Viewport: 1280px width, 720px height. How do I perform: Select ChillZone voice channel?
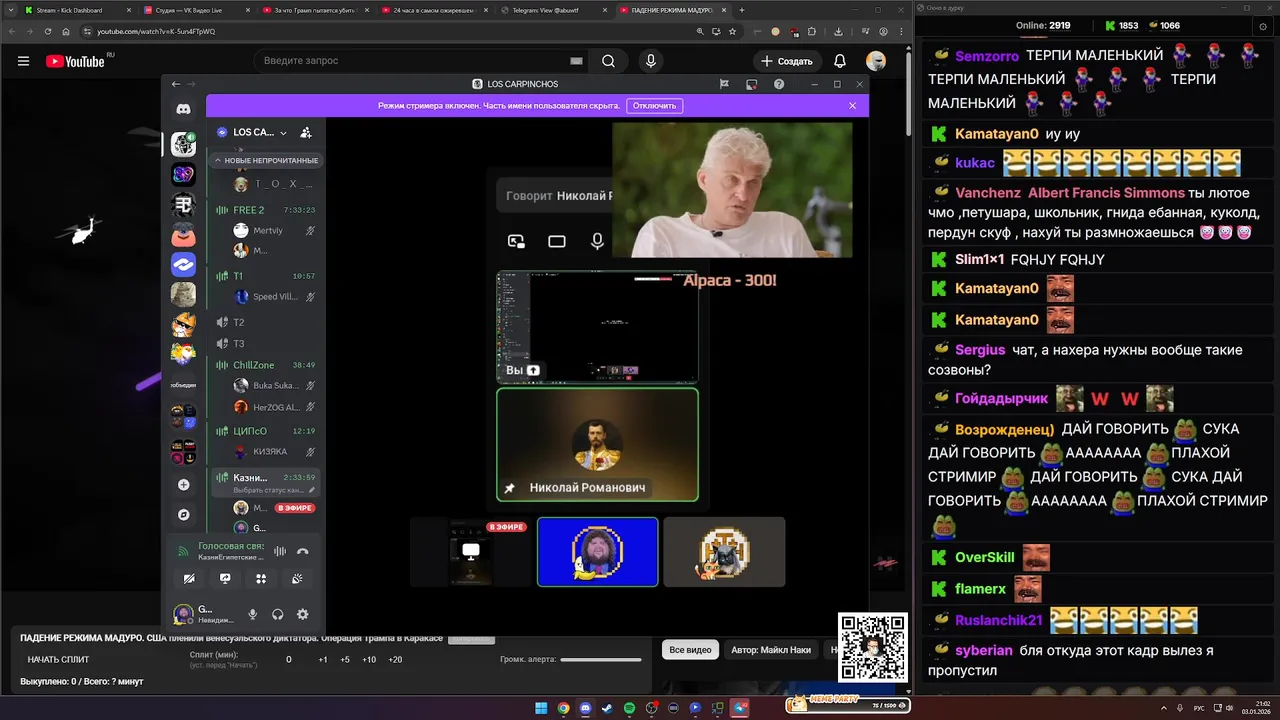tap(265, 365)
